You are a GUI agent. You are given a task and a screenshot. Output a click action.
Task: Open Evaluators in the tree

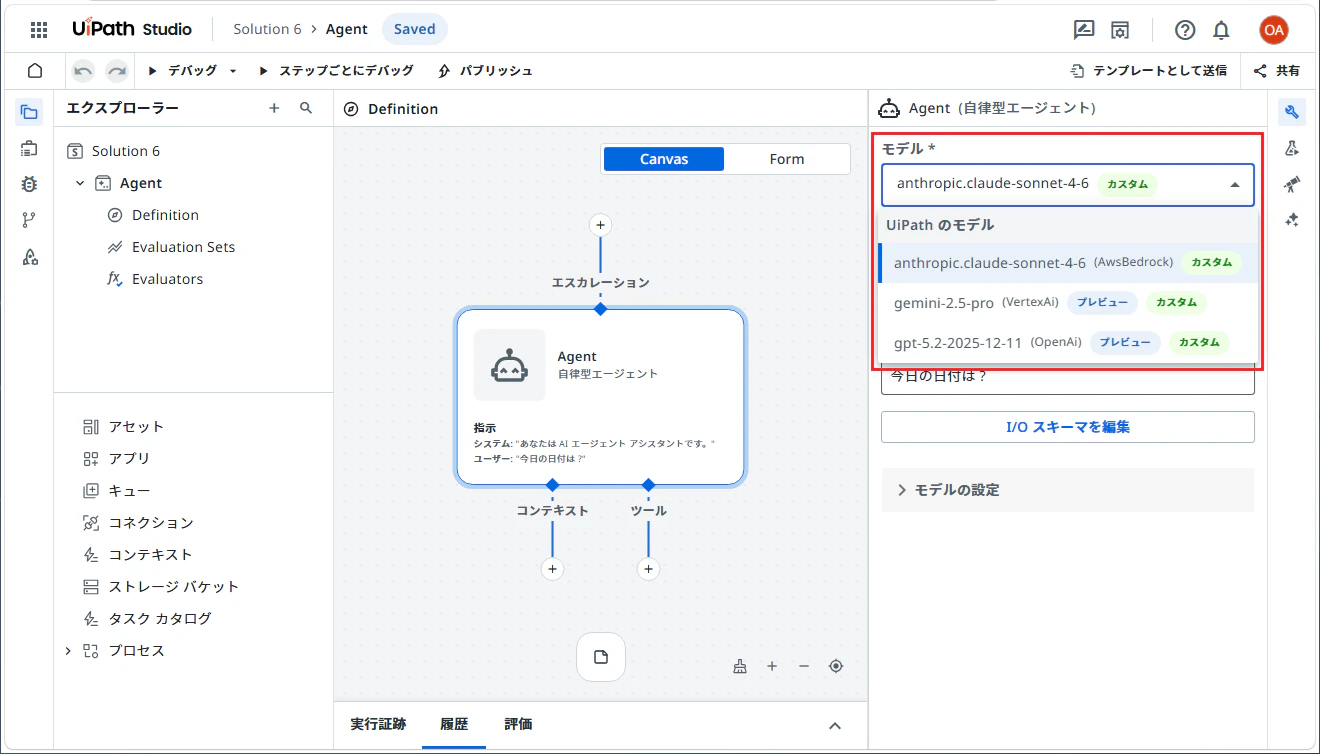point(167,279)
